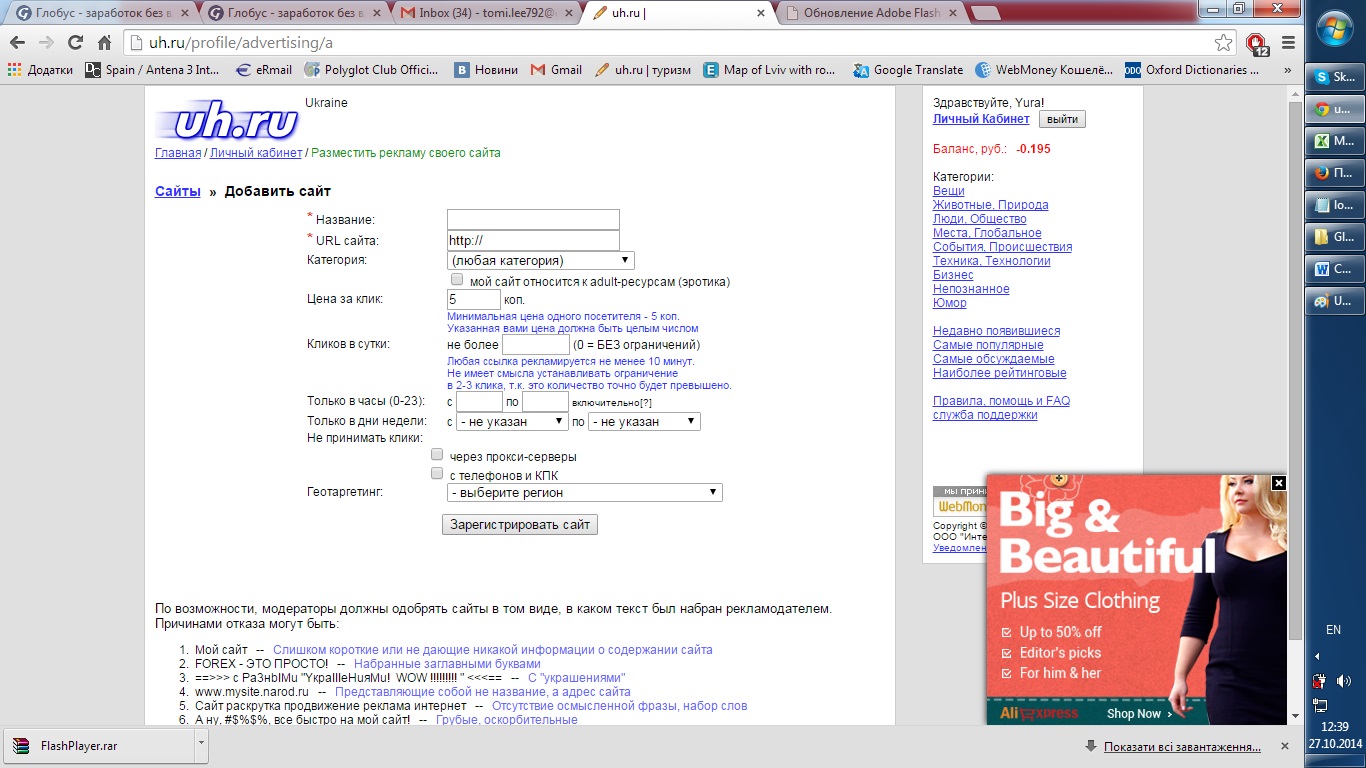Click the Кликов в сутки limit field
The width and height of the screenshot is (1366, 768).
(535, 345)
